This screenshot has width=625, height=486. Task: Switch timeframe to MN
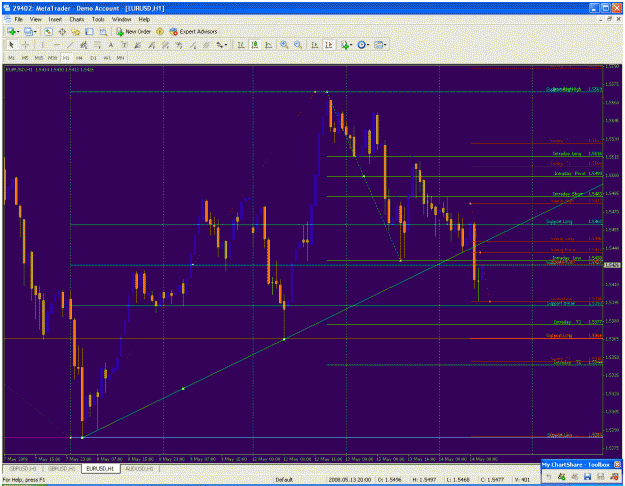120,58
